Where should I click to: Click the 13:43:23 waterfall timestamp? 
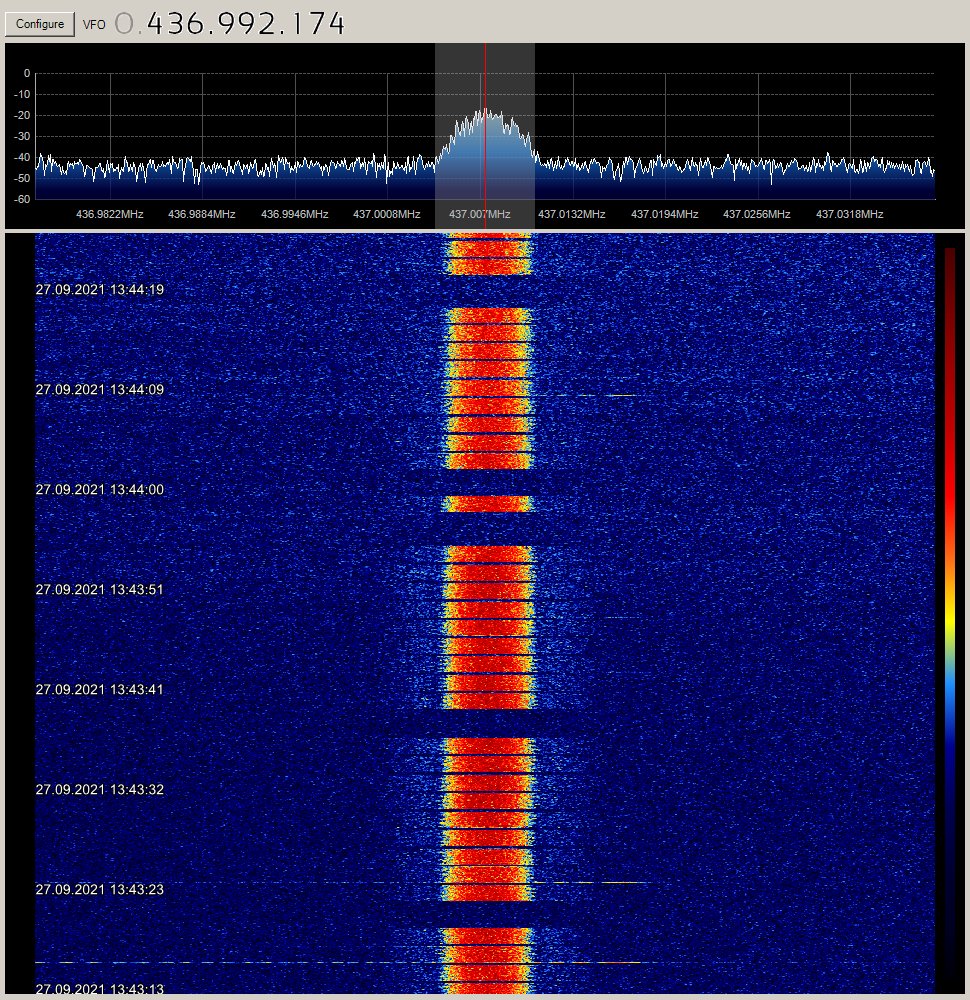(99, 890)
